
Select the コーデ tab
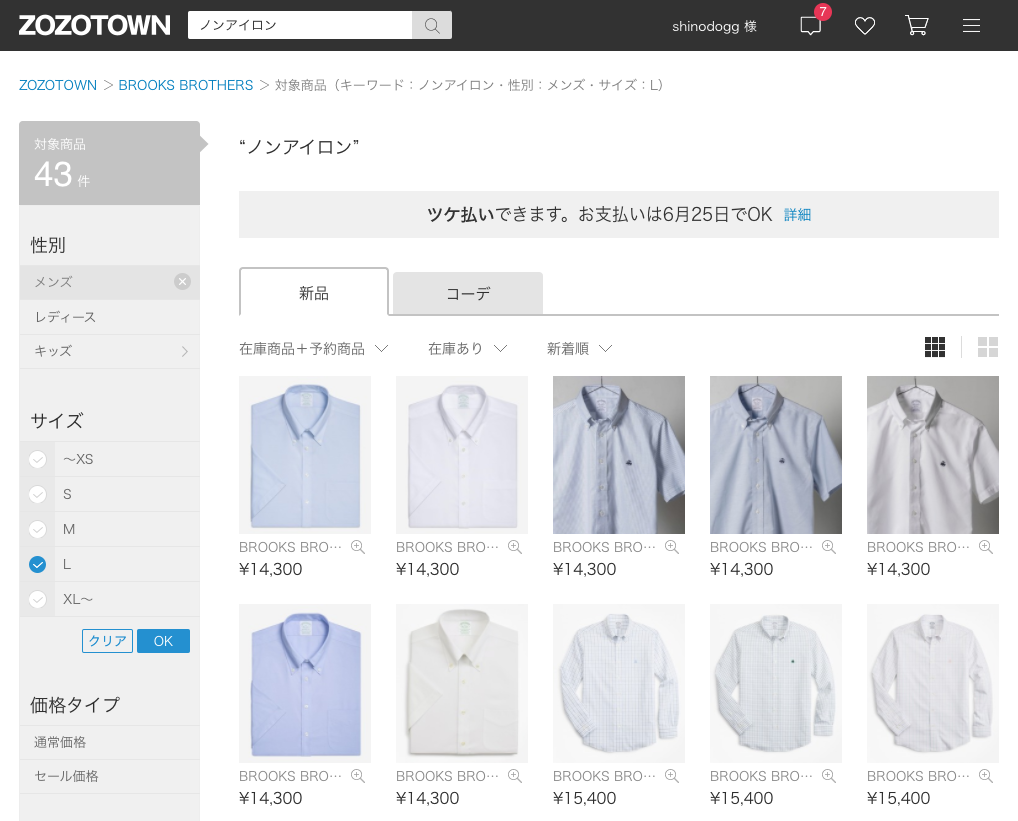click(x=468, y=293)
